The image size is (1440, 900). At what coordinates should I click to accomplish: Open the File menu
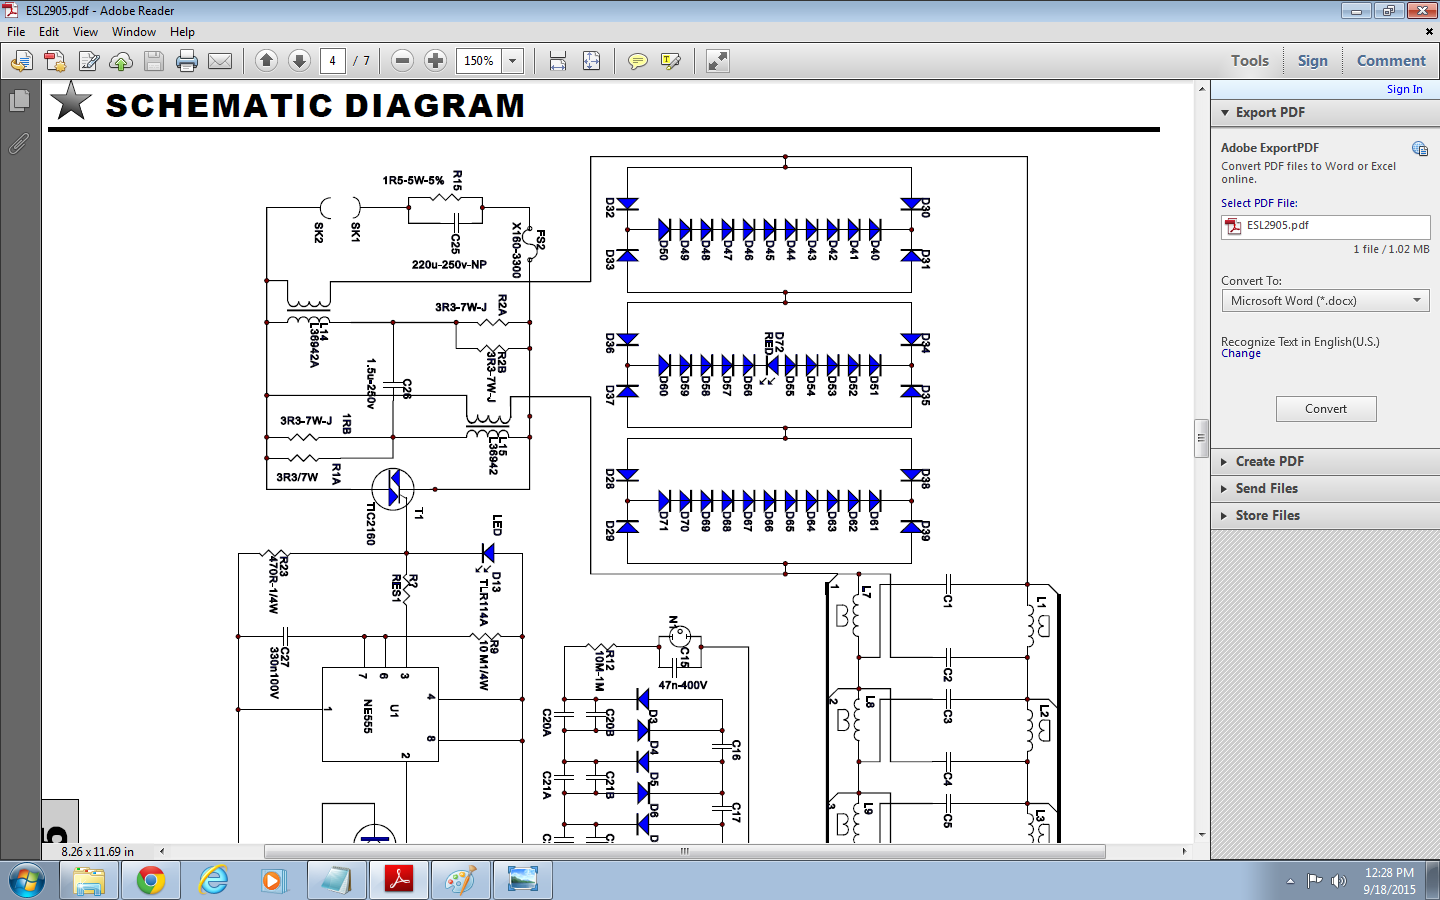tap(16, 32)
